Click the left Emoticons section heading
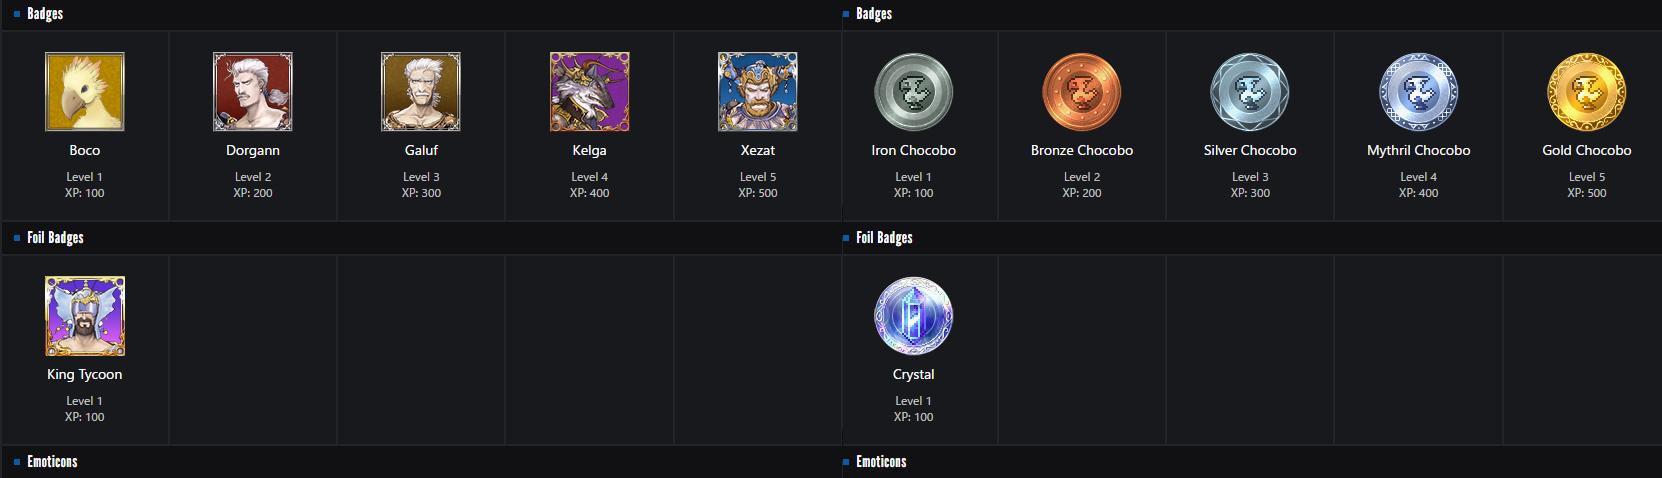This screenshot has height=478, width=1662. (x=52, y=462)
